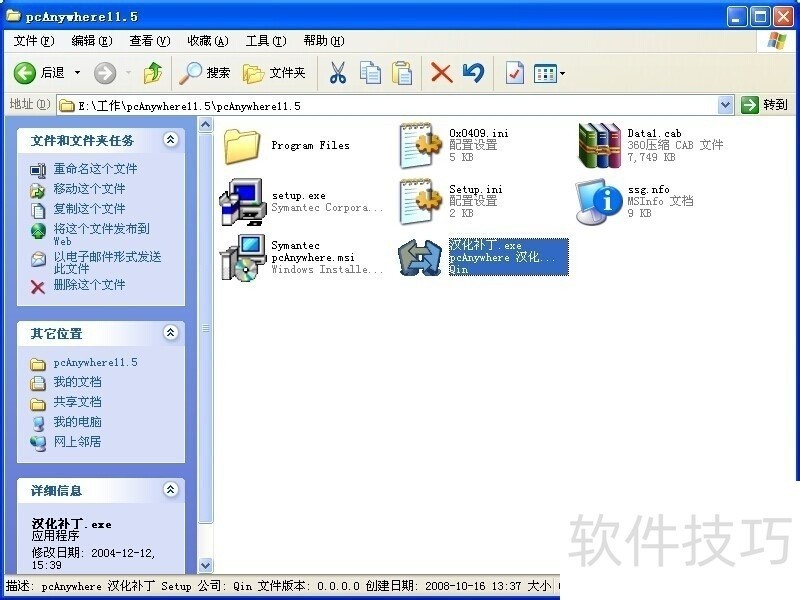Click the move file task icon
The image size is (800, 600).
tap(38, 190)
